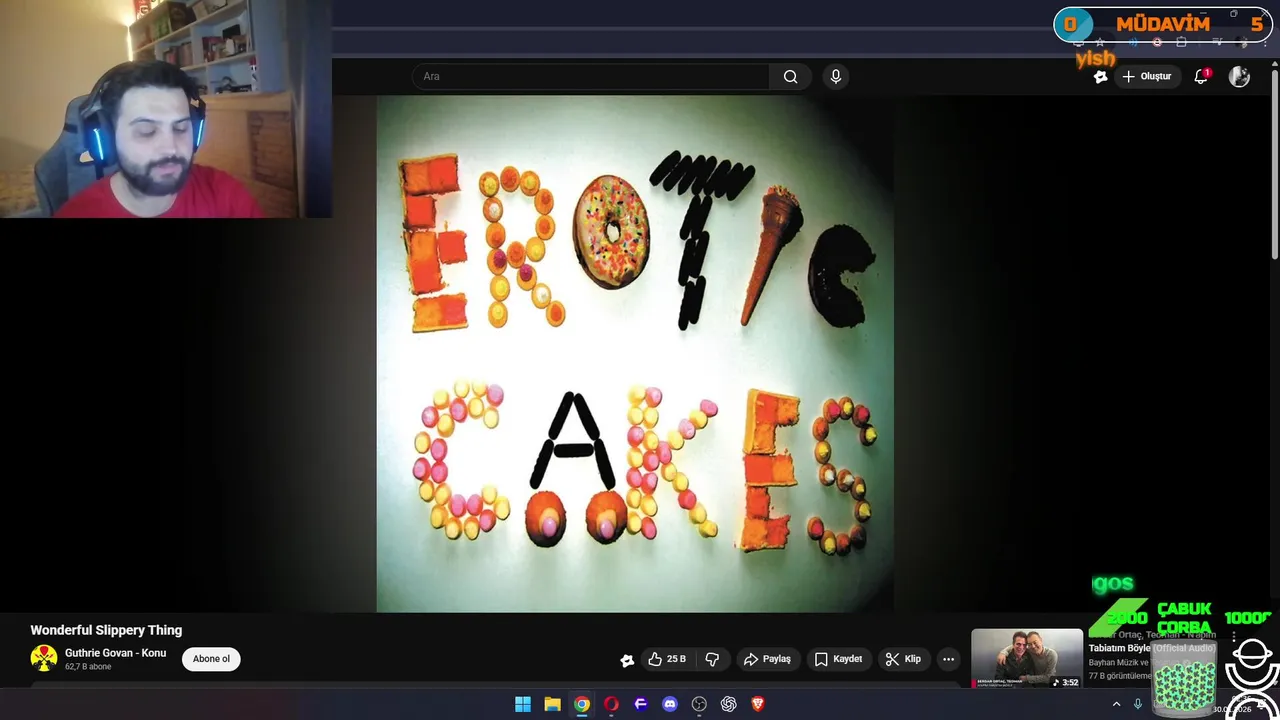Like the video with thumbs-up 25 B
Viewport: 1280px width, 720px height.
click(667, 659)
